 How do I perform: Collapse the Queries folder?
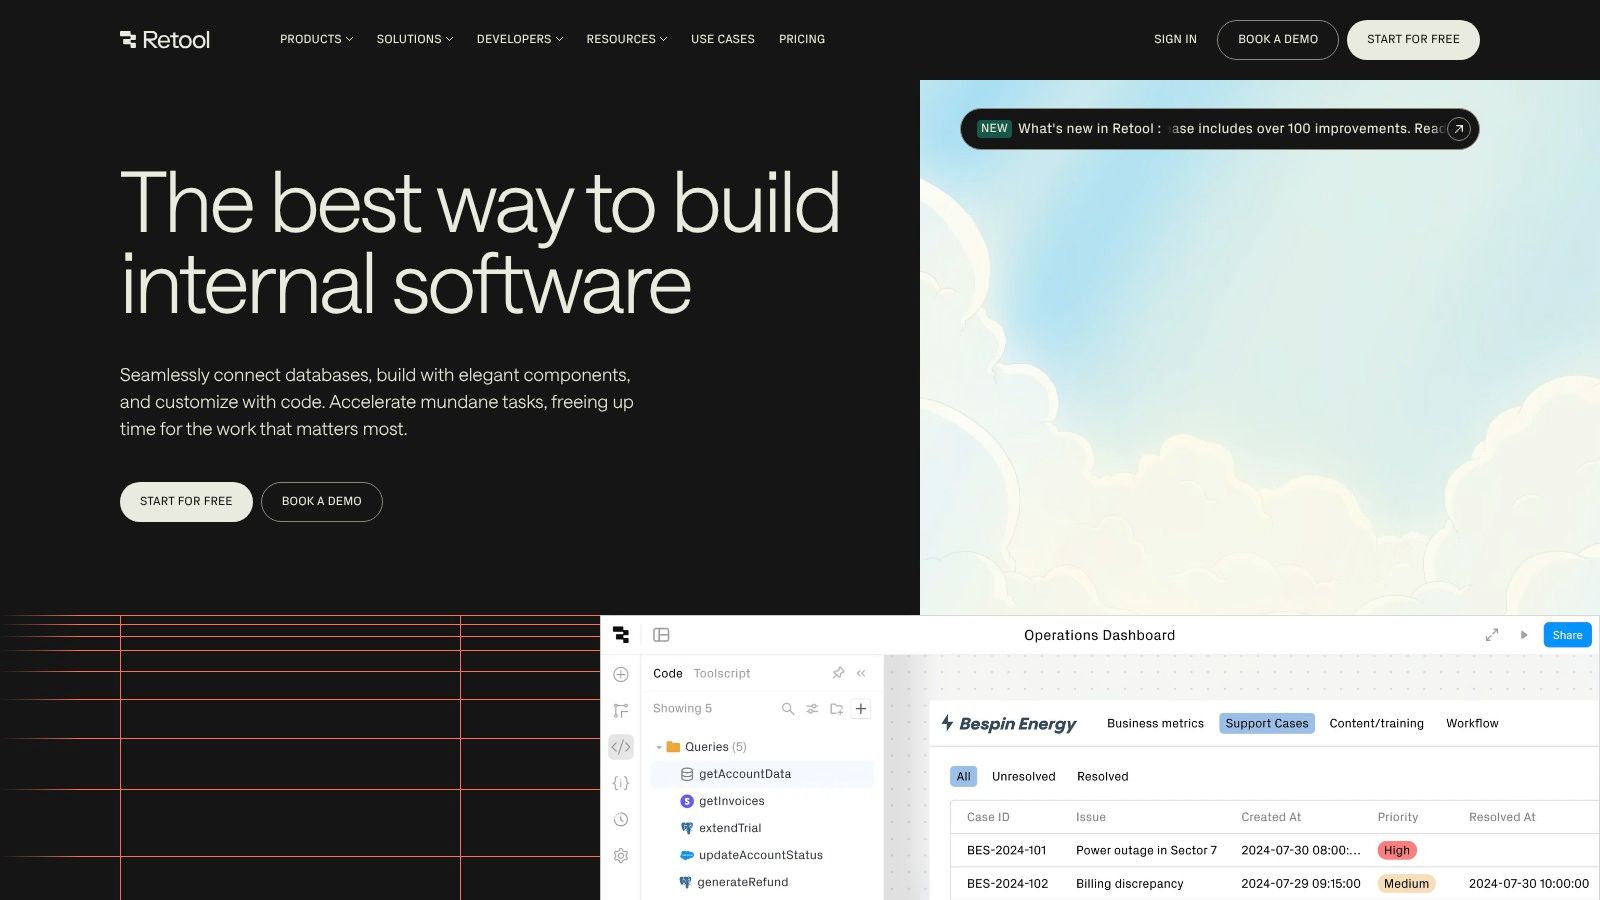[x=659, y=747]
